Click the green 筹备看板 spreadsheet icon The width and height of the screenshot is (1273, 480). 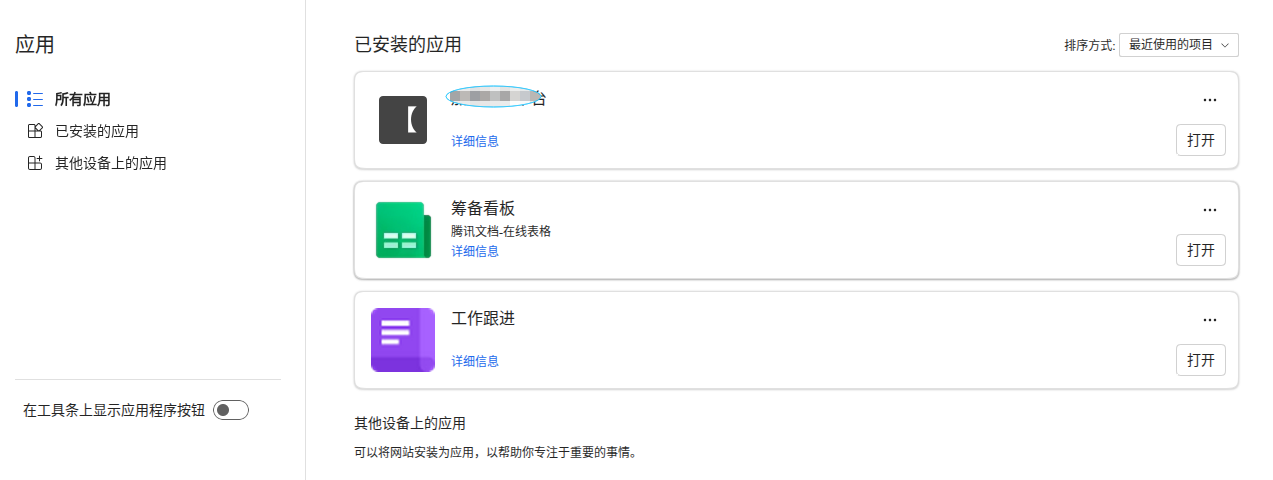pyautogui.click(x=403, y=230)
